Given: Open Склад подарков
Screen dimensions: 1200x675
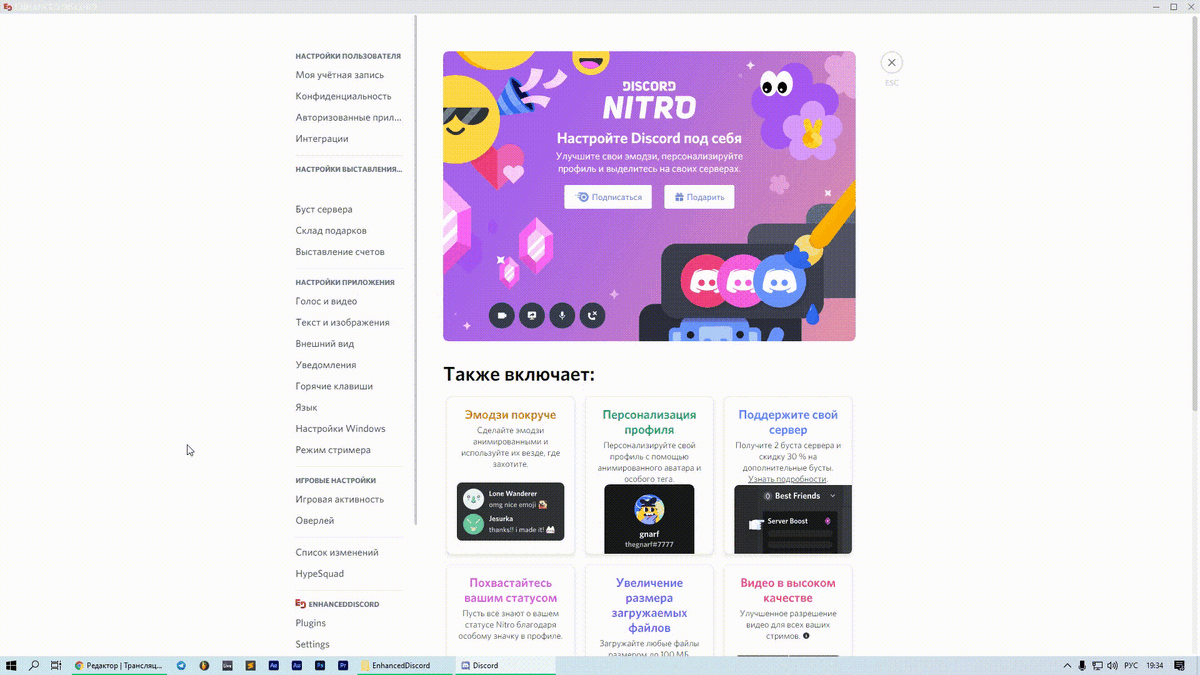Looking at the screenshot, I should click(x=331, y=231).
